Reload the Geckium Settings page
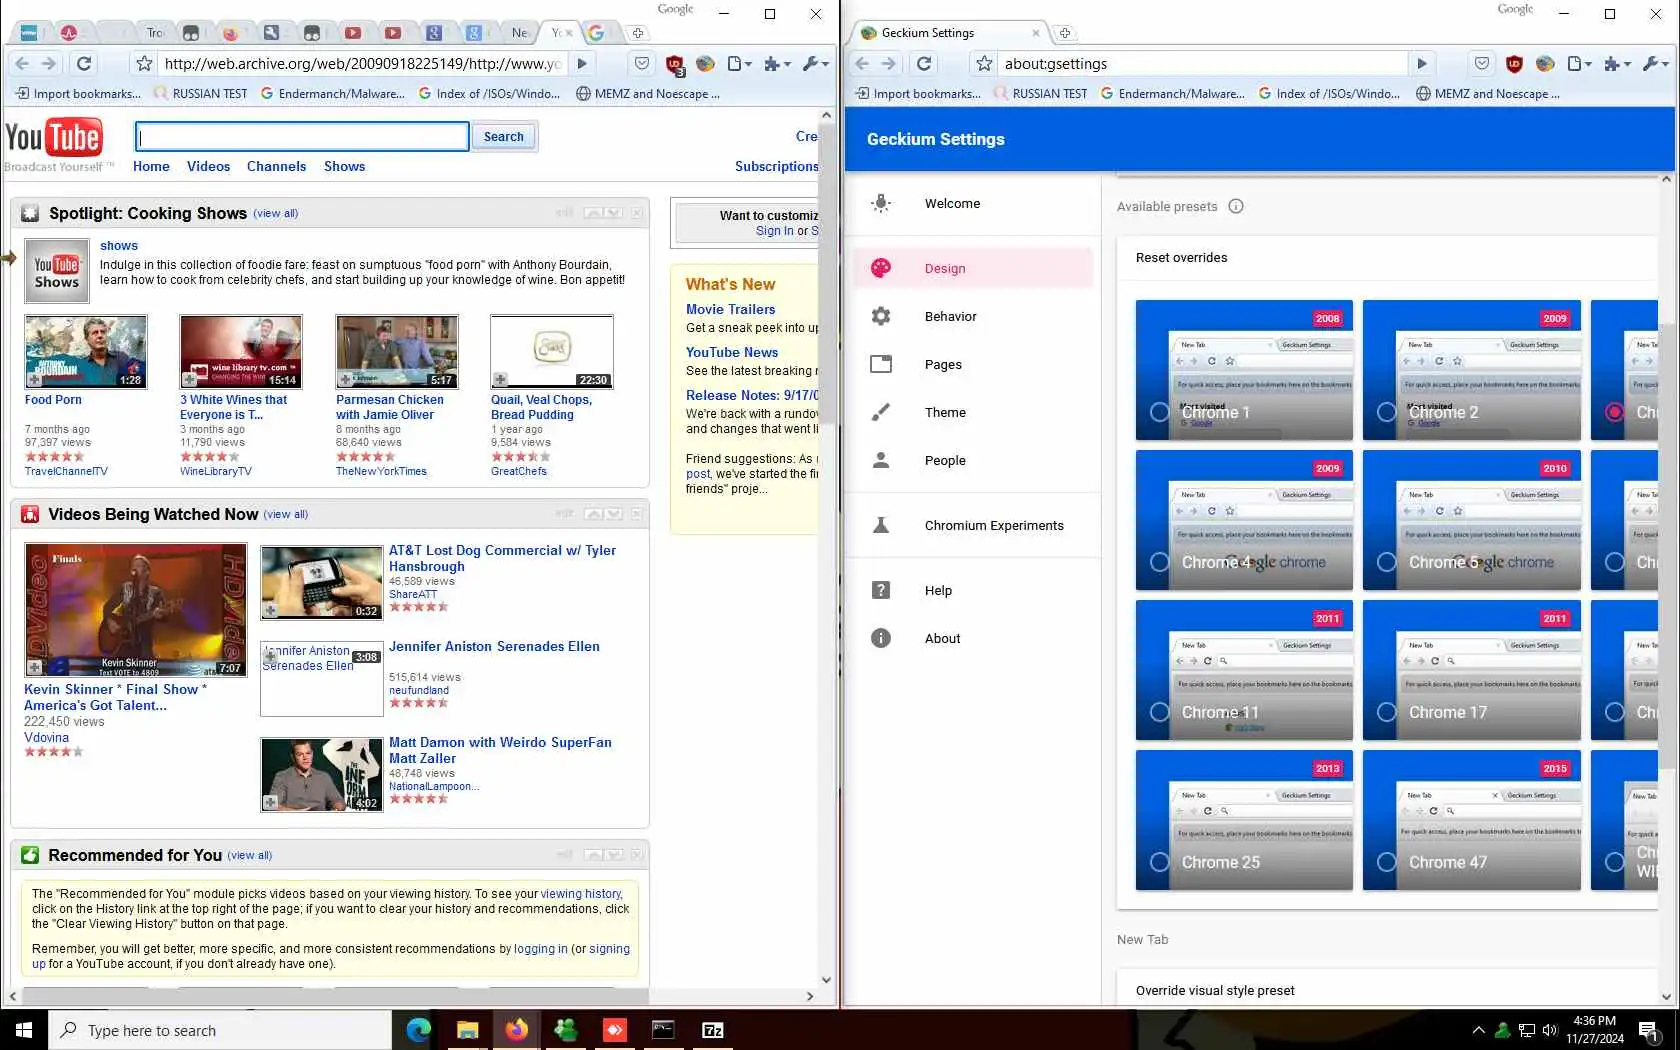The width and height of the screenshot is (1680, 1050). 924,63
